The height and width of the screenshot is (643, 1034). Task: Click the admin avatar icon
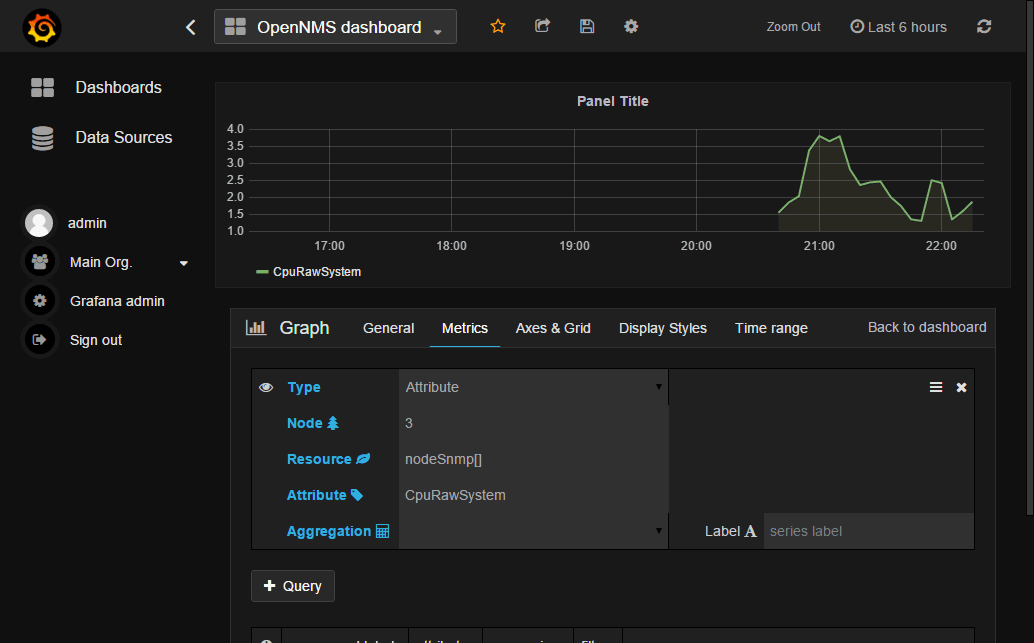tap(39, 223)
